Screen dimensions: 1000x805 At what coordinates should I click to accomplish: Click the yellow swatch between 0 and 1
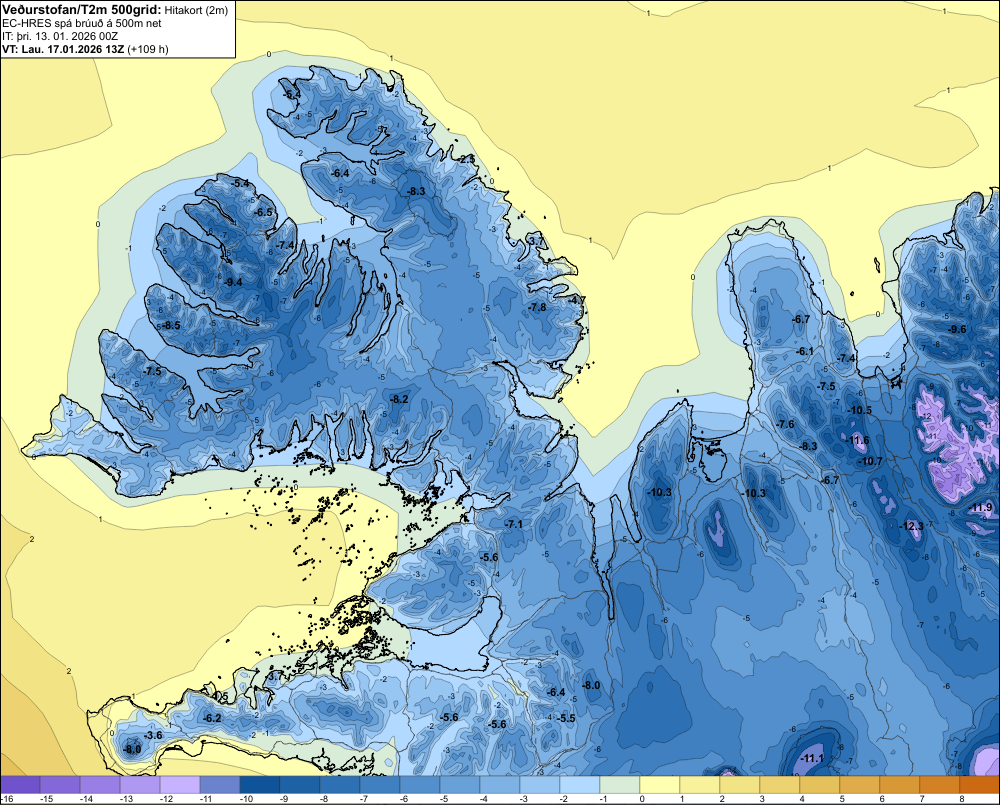point(660,785)
